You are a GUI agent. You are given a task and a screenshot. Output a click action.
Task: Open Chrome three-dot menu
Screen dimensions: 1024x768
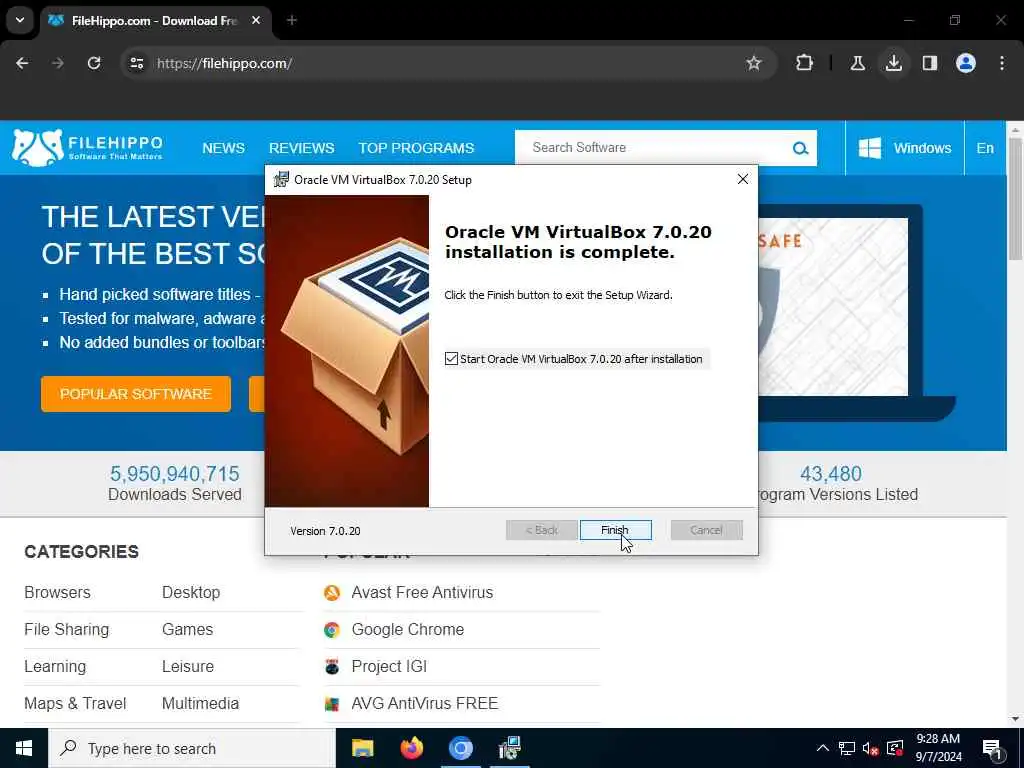coord(1002,63)
